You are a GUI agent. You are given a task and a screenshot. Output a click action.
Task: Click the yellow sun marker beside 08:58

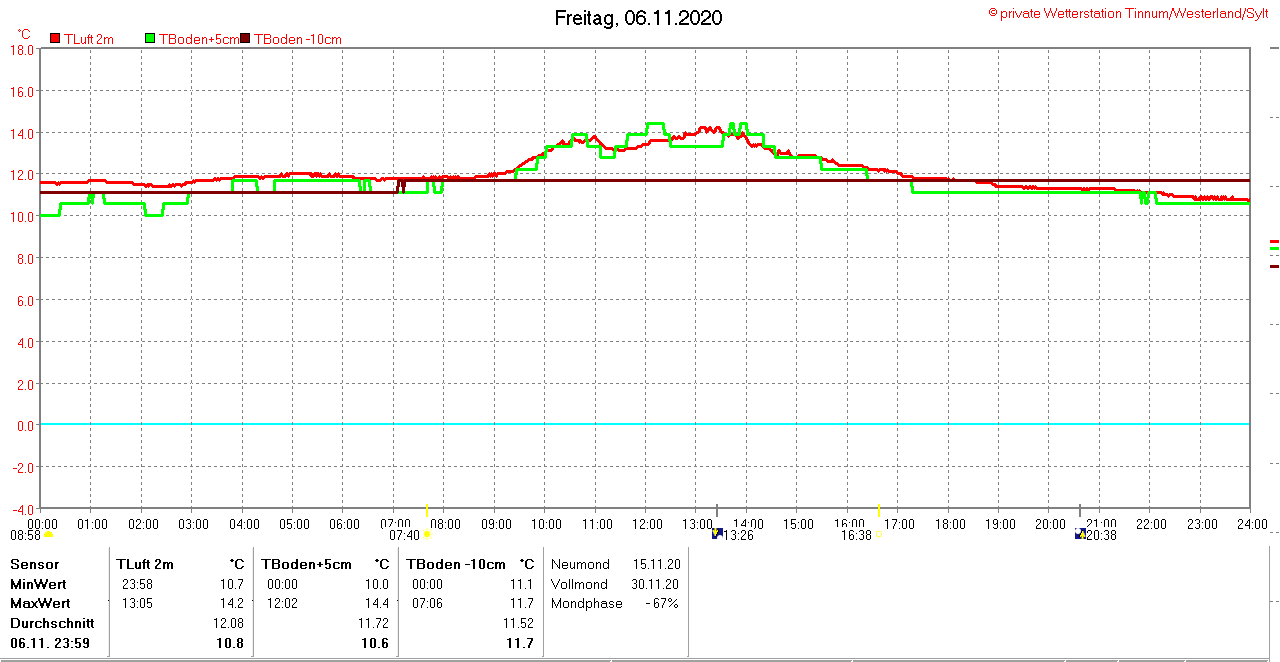click(x=48, y=535)
